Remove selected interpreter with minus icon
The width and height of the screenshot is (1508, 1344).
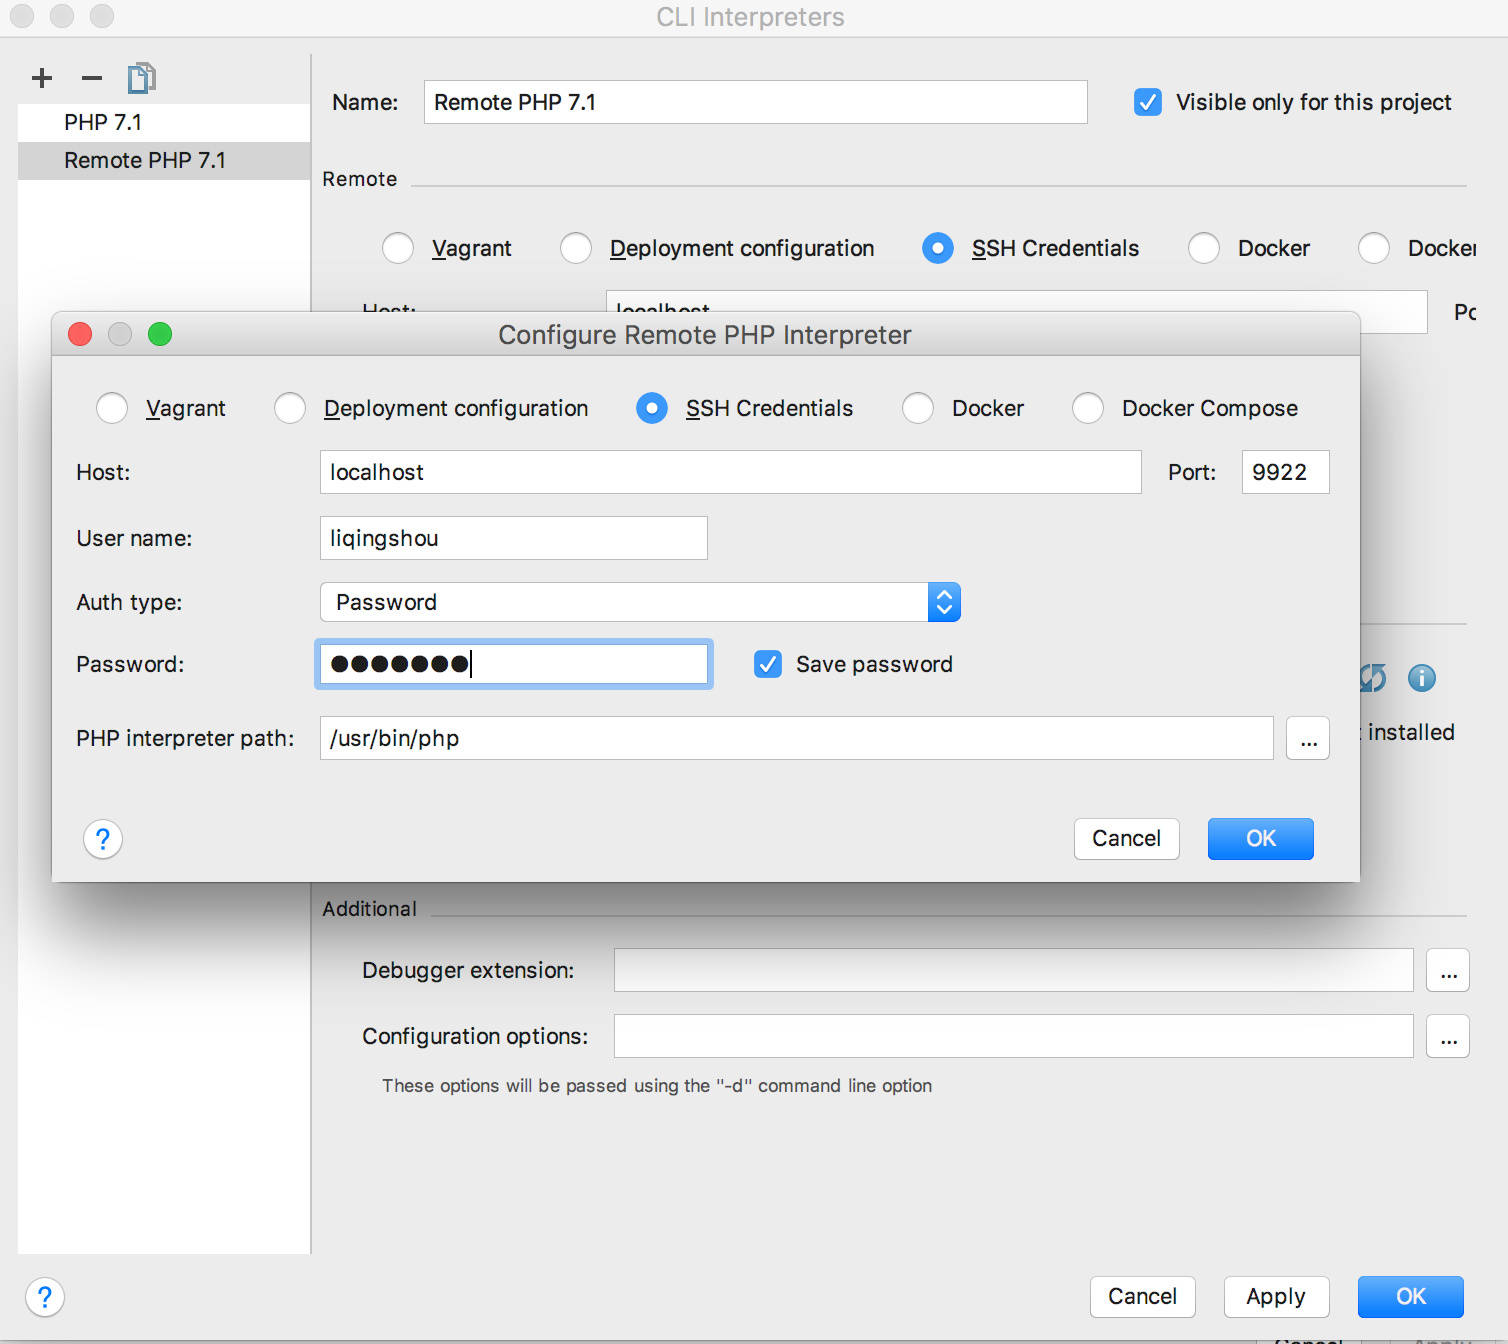92,78
